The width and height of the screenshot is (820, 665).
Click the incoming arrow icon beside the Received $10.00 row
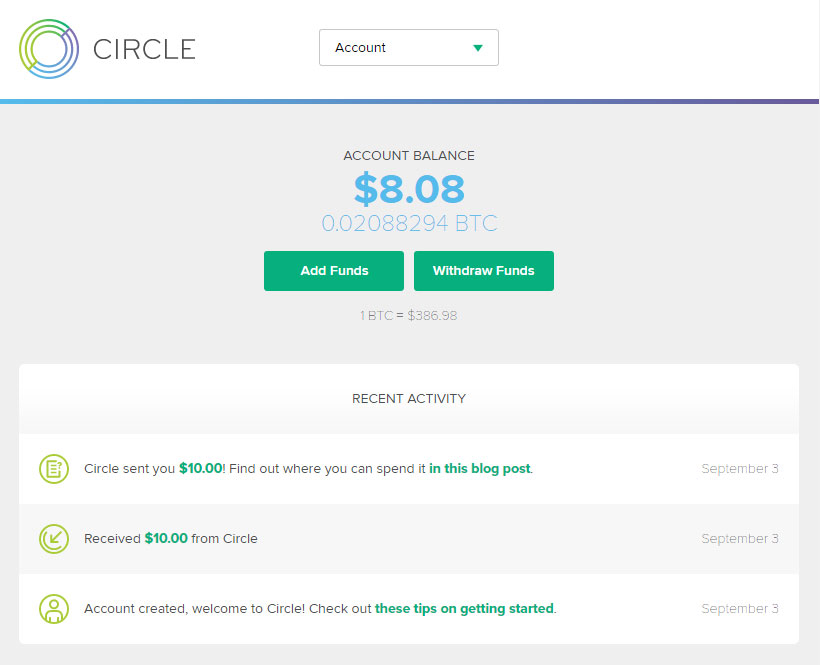(54, 539)
